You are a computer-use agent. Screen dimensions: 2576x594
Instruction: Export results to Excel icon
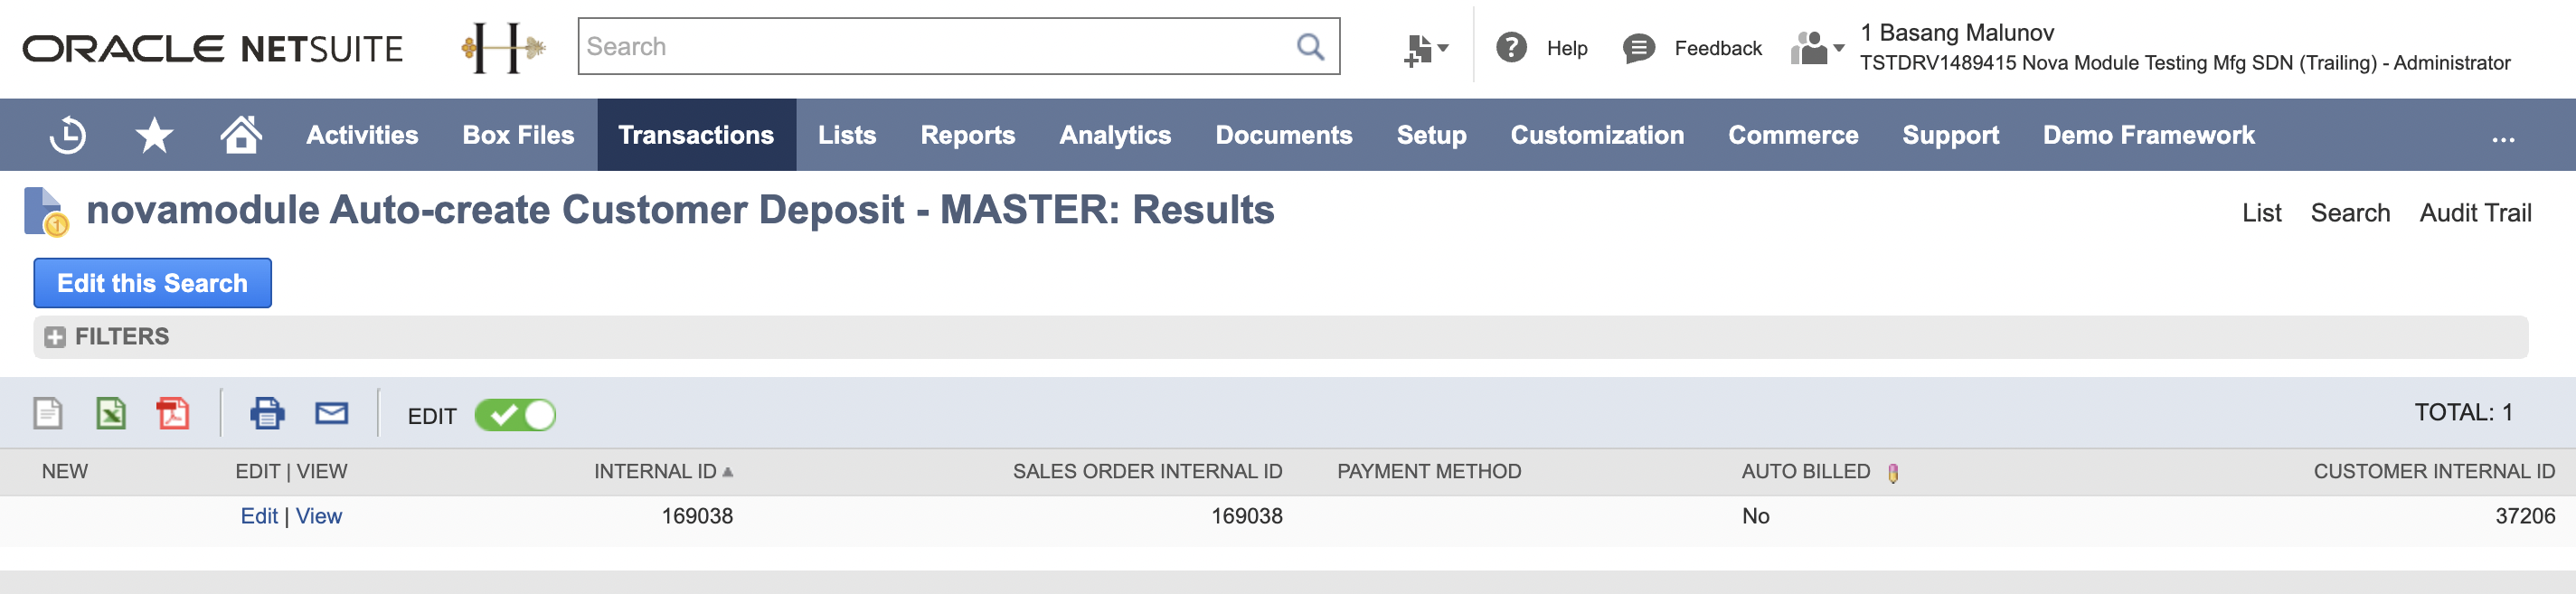[110, 413]
